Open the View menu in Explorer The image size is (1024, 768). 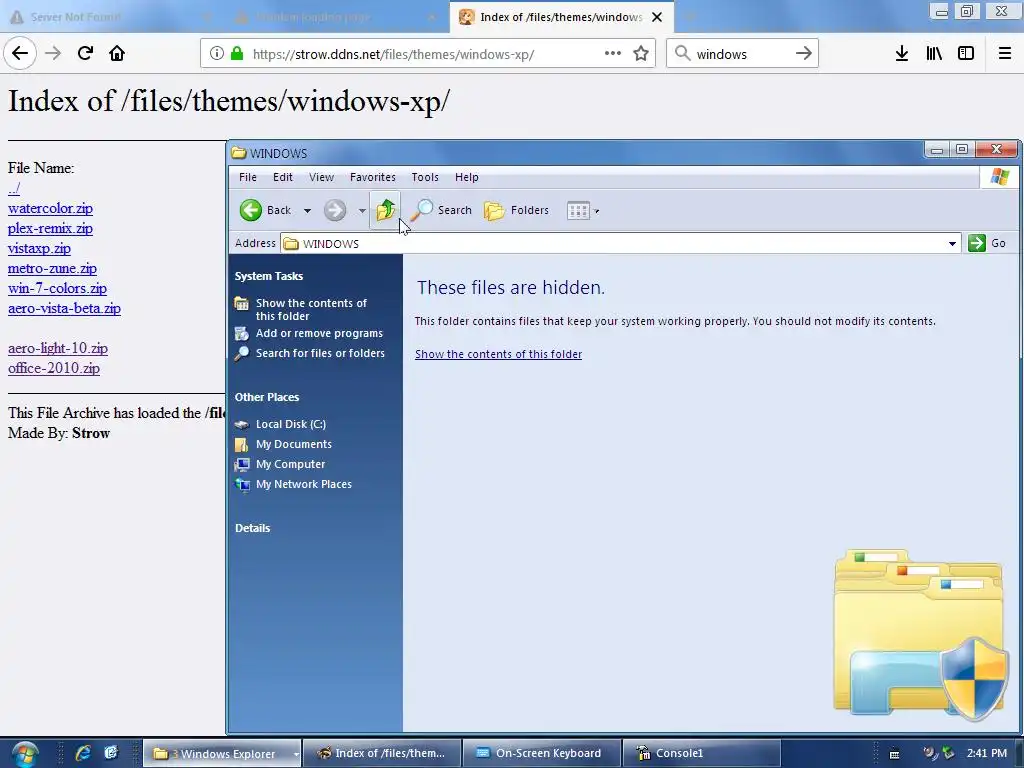click(x=321, y=177)
